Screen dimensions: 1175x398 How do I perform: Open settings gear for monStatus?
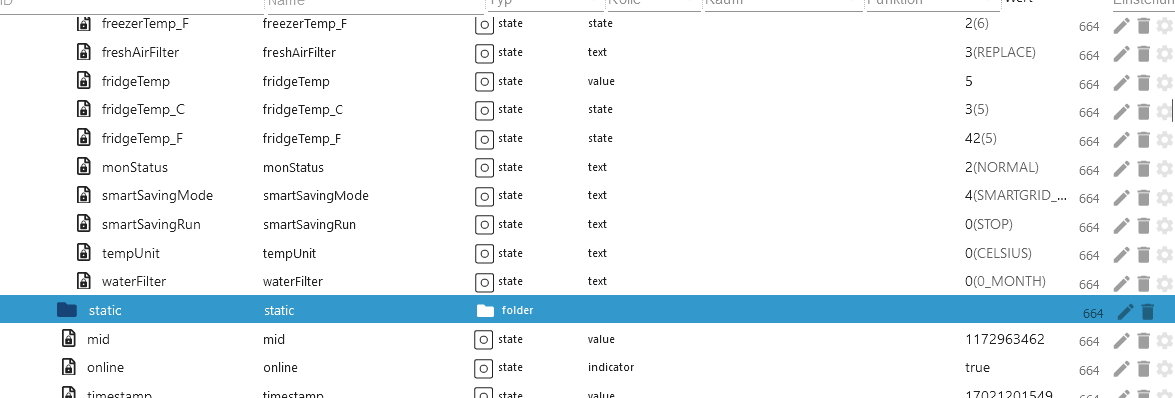coord(1164,169)
